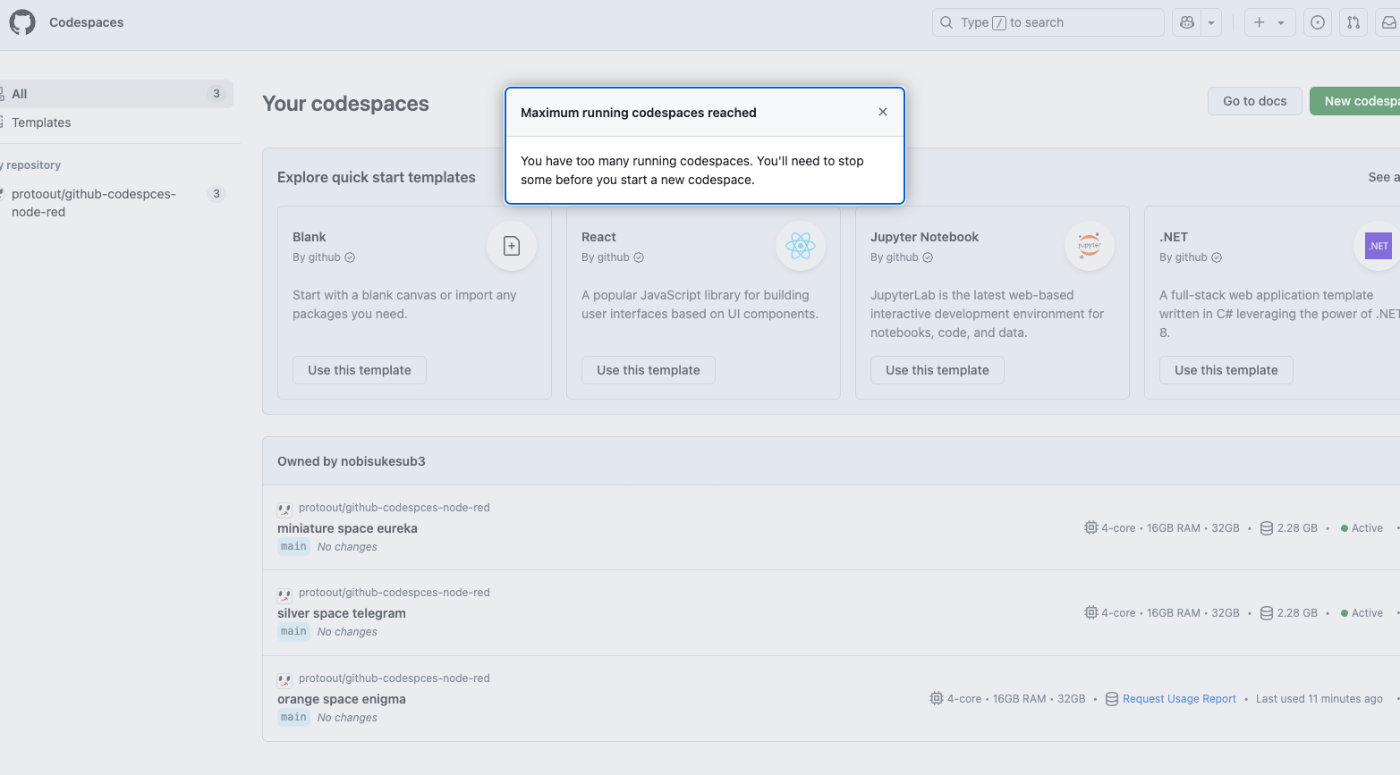The image size is (1400, 775).
Task: Open the .NET template title
Action: click(x=1174, y=237)
